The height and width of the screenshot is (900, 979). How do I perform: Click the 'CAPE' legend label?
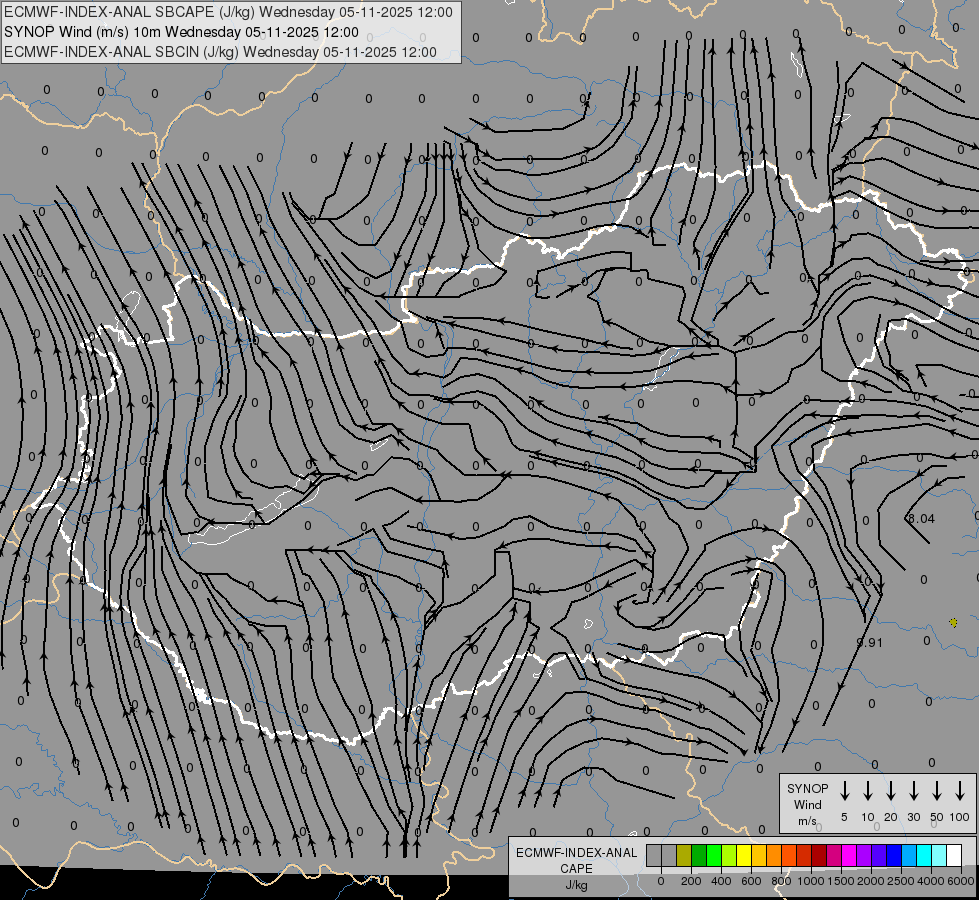[x=576, y=869]
